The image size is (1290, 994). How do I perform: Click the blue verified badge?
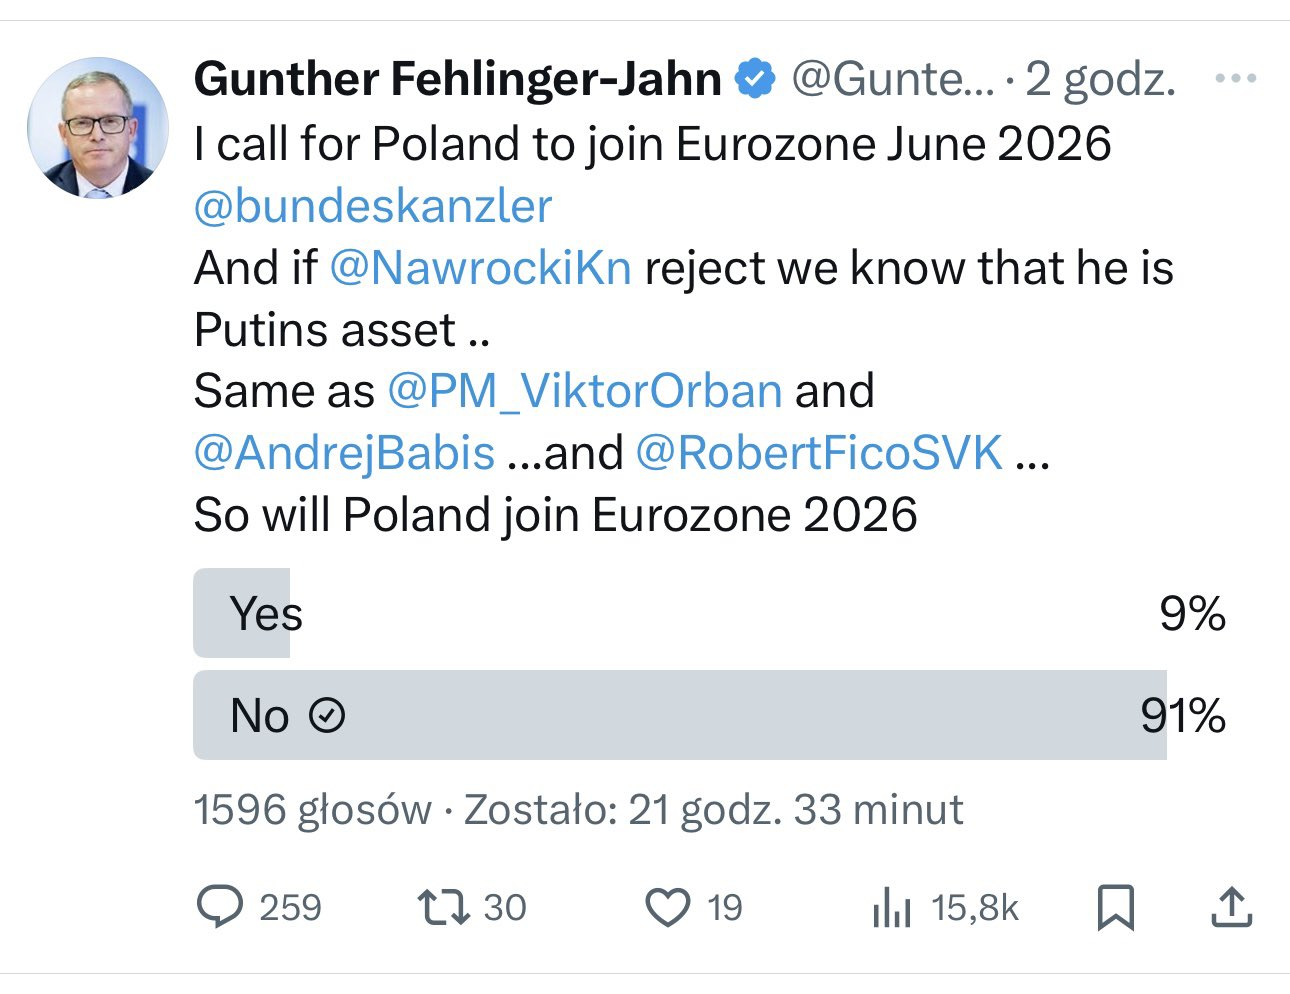click(756, 80)
